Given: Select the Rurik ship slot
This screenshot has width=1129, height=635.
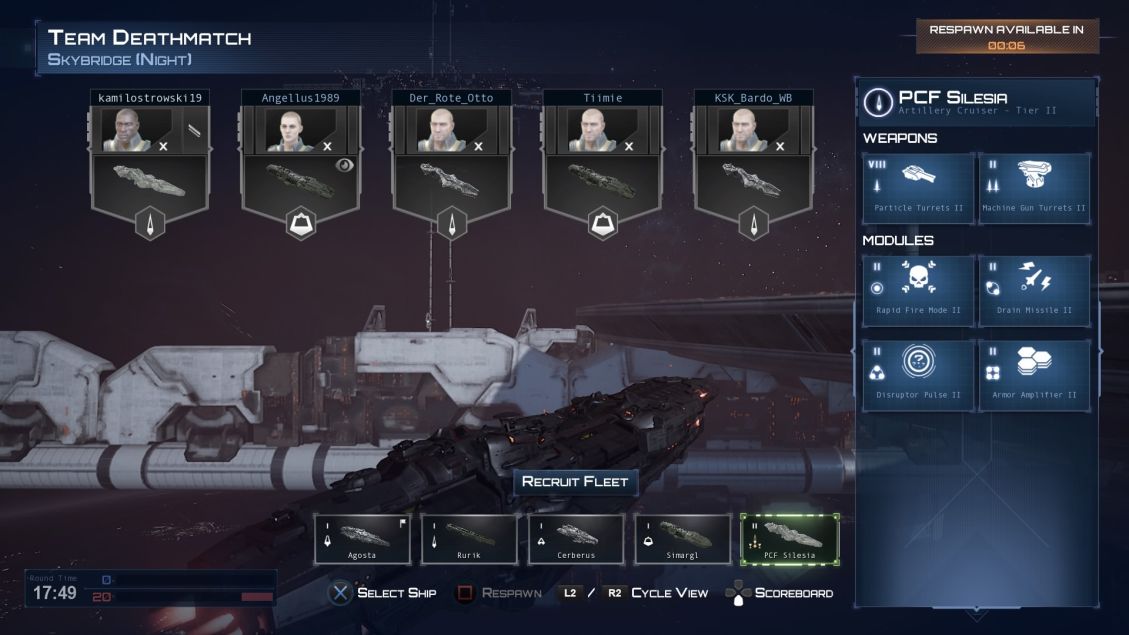Looking at the screenshot, I should [469, 539].
